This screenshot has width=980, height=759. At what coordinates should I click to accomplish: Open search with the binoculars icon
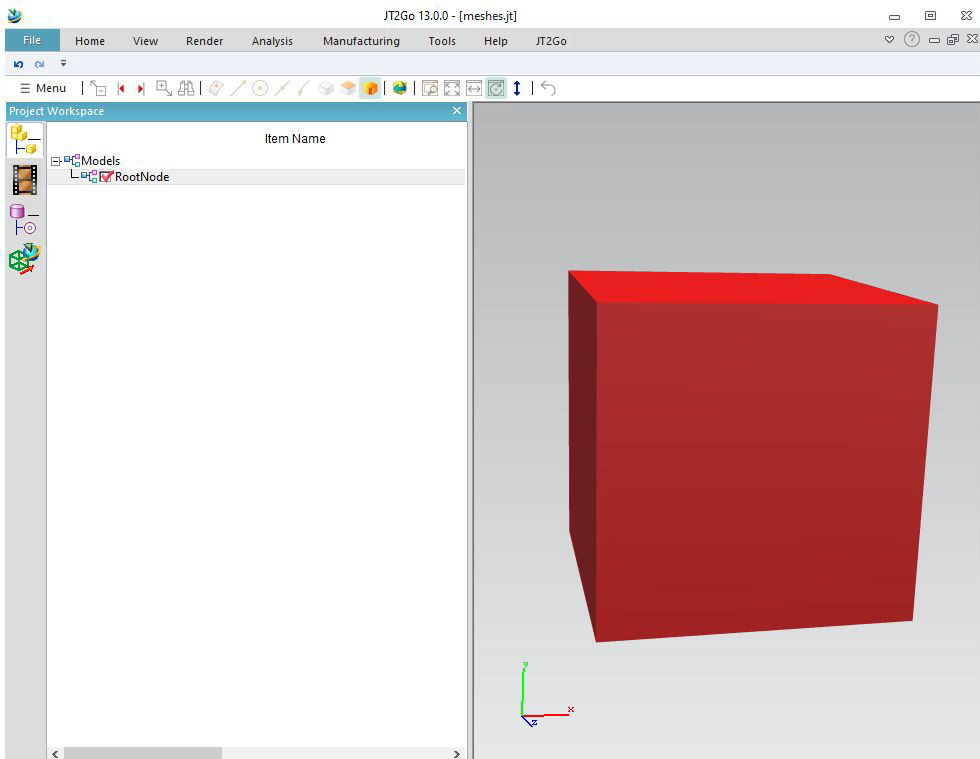[x=186, y=88]
